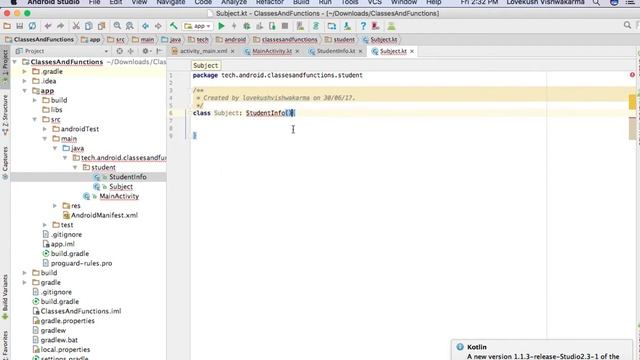
Task: Run the app with the green play icon
Action: click(221, 26)
